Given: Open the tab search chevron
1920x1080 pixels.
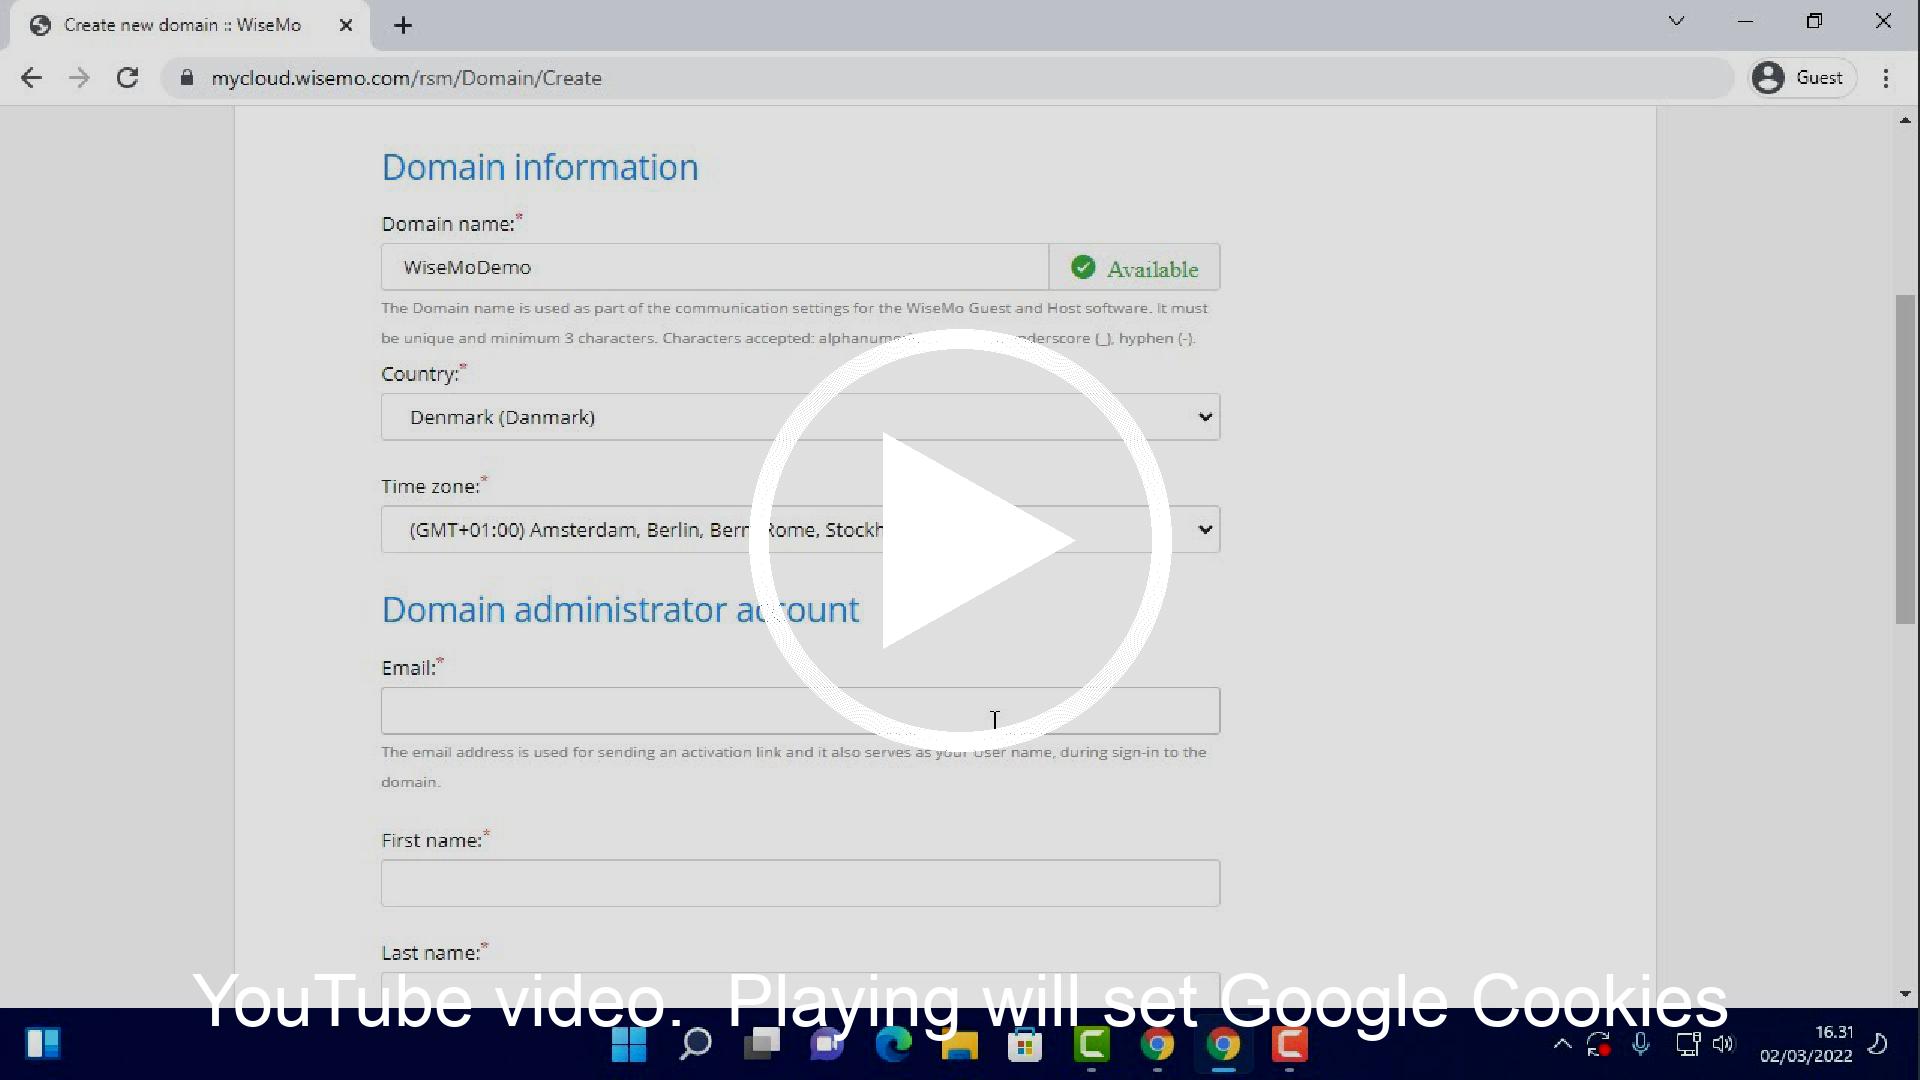Looking at the screenshot, I should coord(1677,21).
